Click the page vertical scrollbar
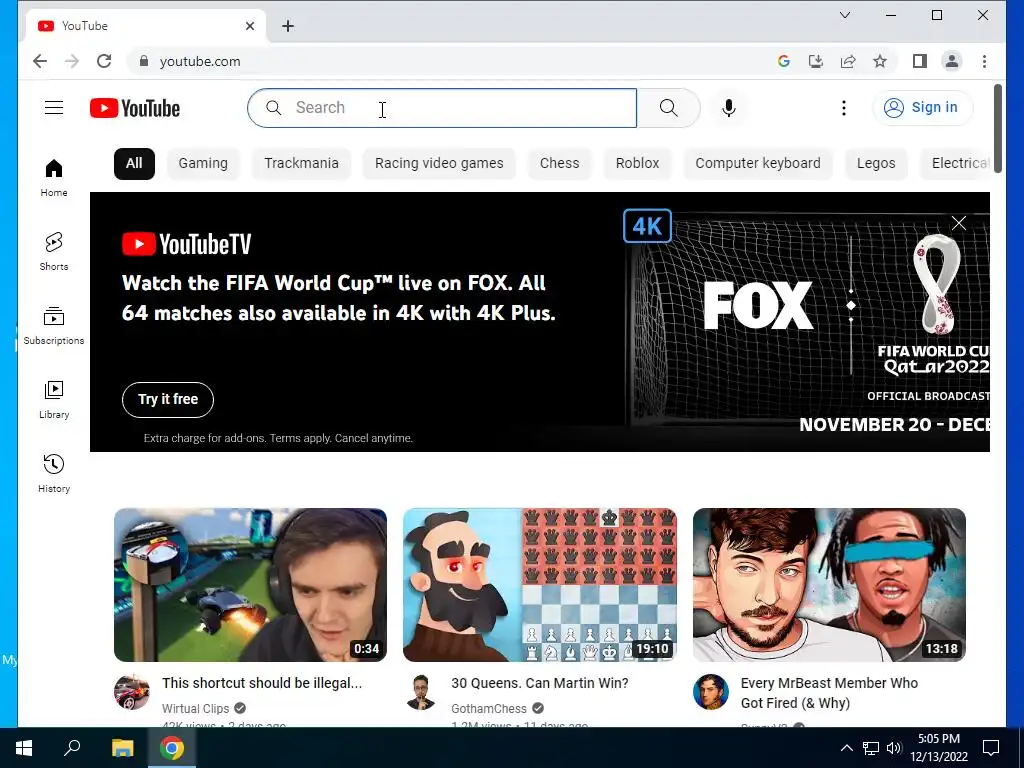Screen dimensions: 1024x768 point(997,129)
